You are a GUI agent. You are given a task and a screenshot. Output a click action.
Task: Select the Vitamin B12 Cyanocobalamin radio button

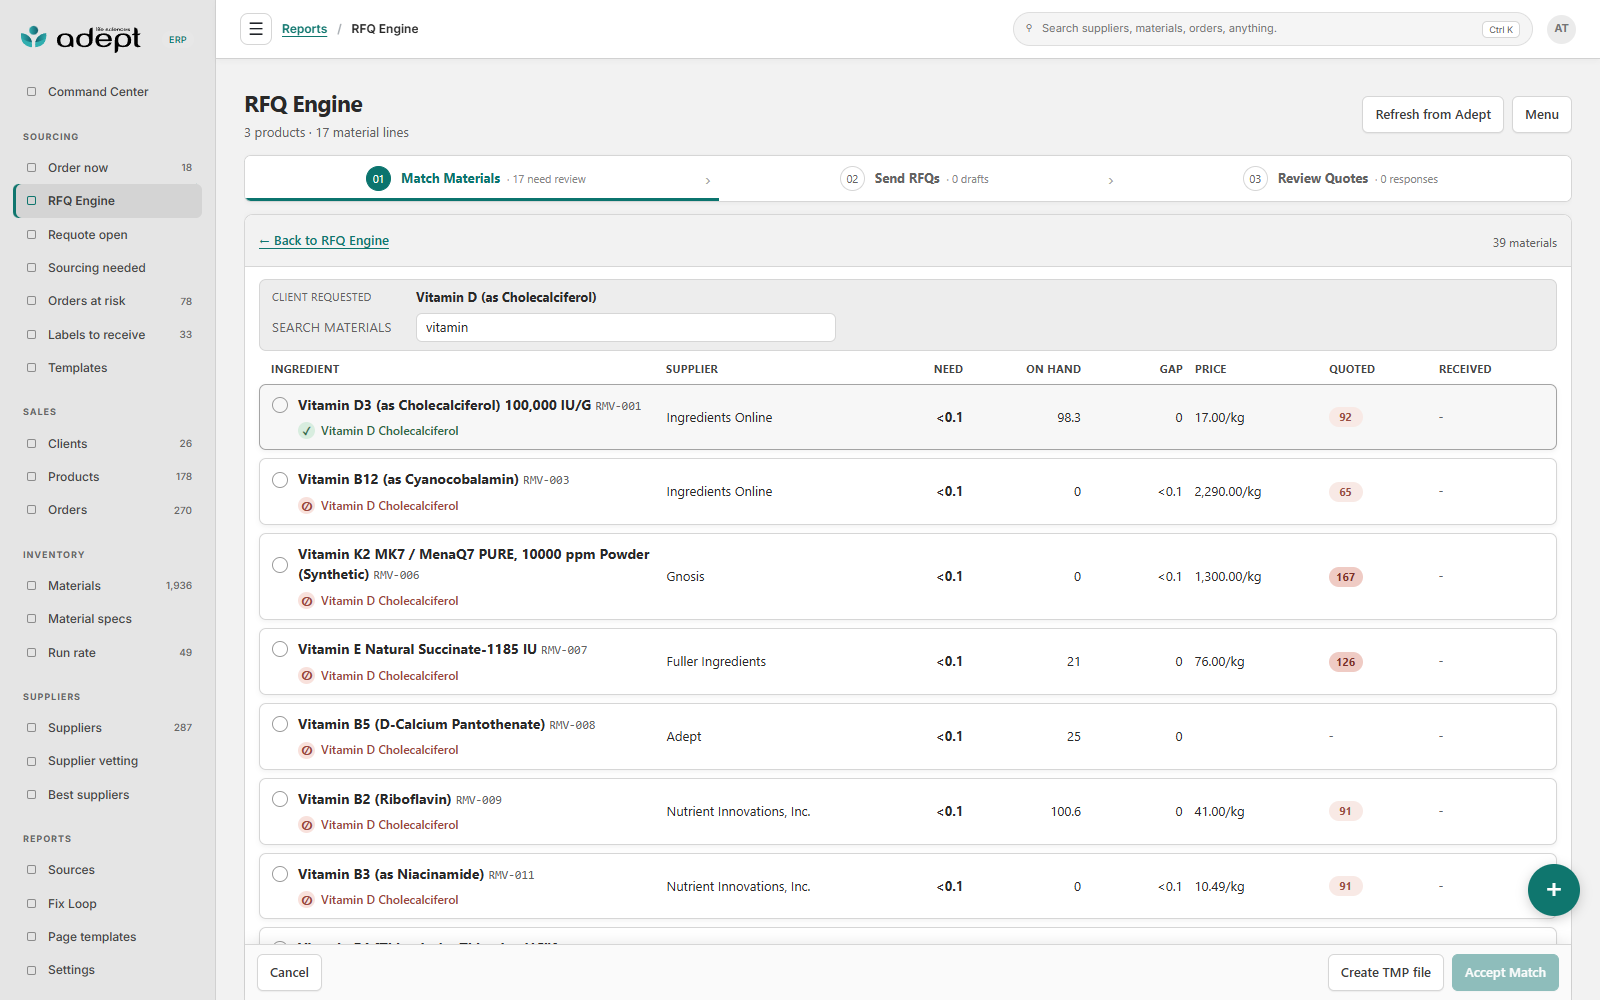click(280, 480)
